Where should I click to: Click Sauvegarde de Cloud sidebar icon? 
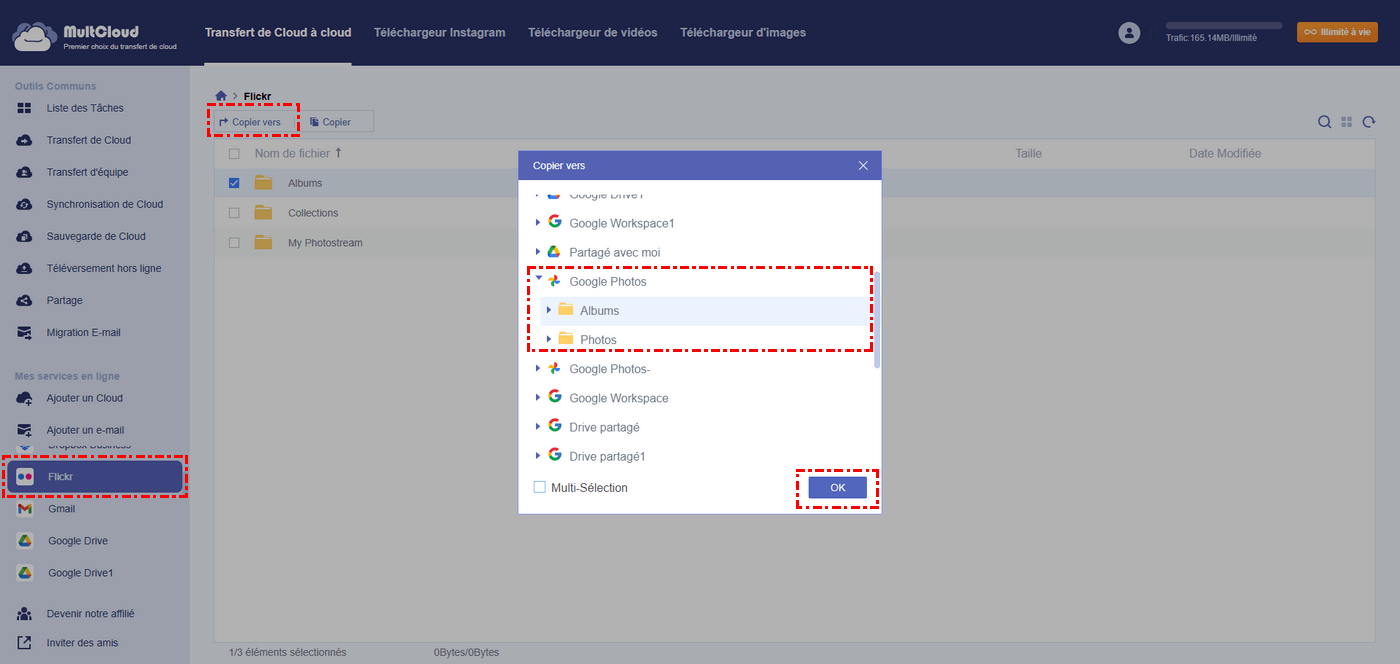[x=25, y=236]
